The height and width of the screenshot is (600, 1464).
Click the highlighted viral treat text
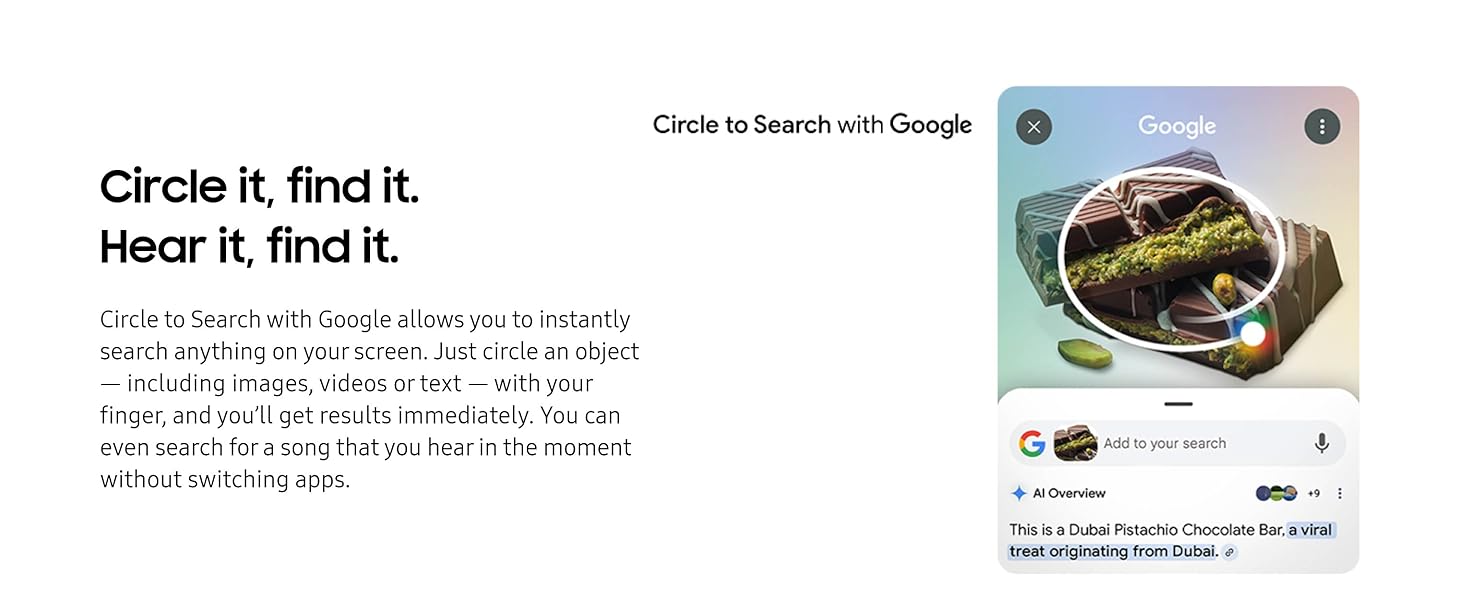coord(1172,541)
